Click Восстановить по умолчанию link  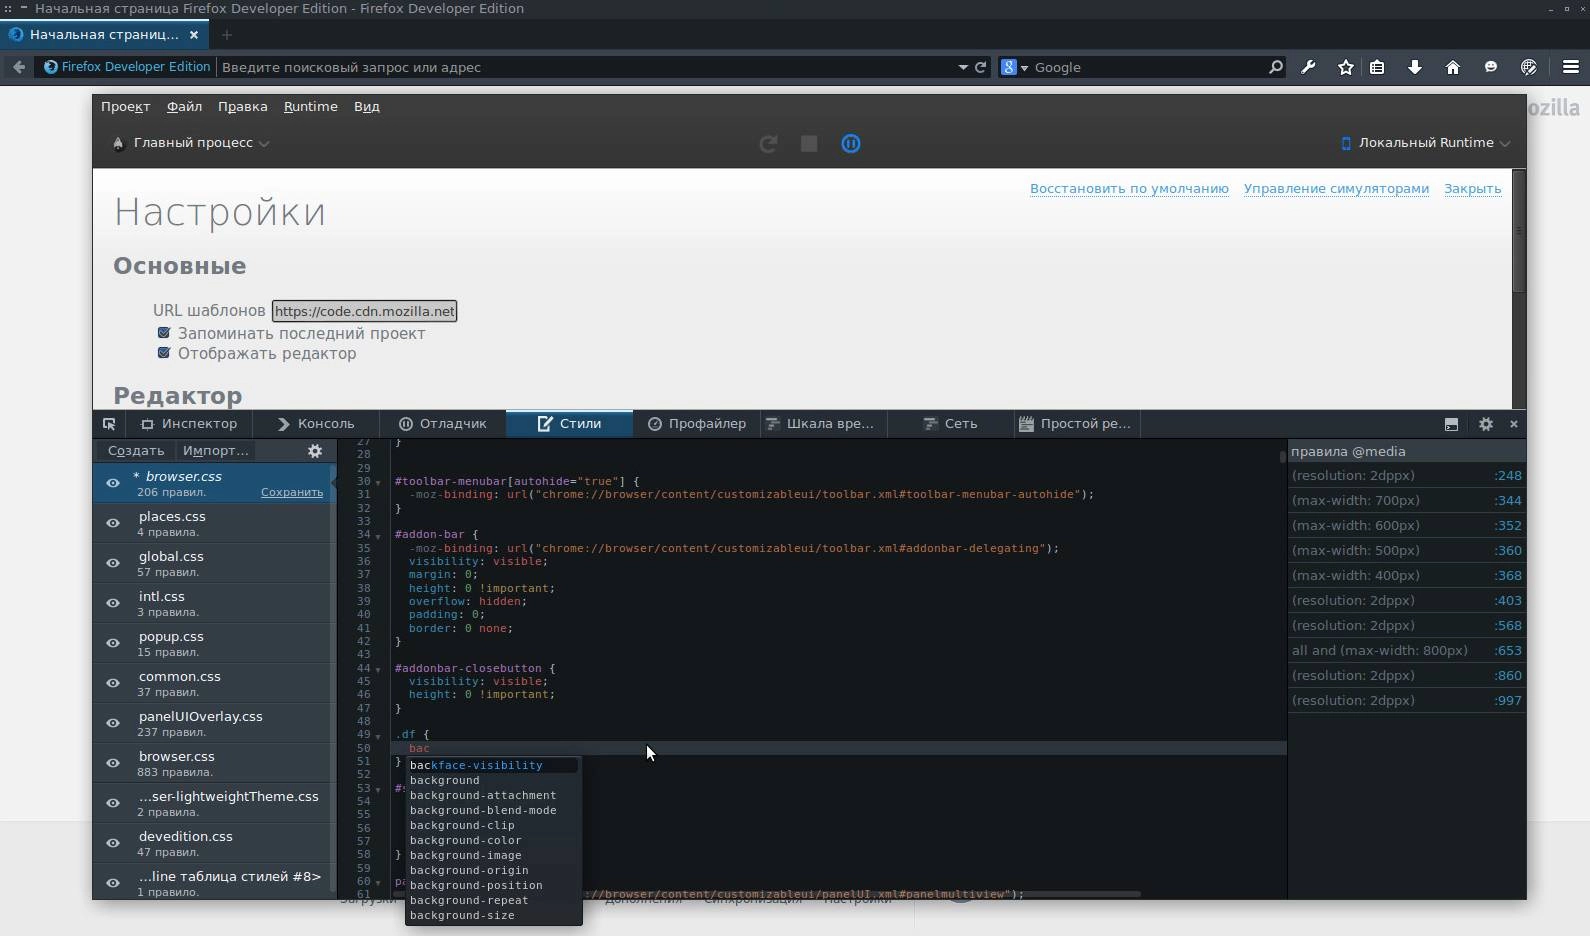pos(1129,188)
